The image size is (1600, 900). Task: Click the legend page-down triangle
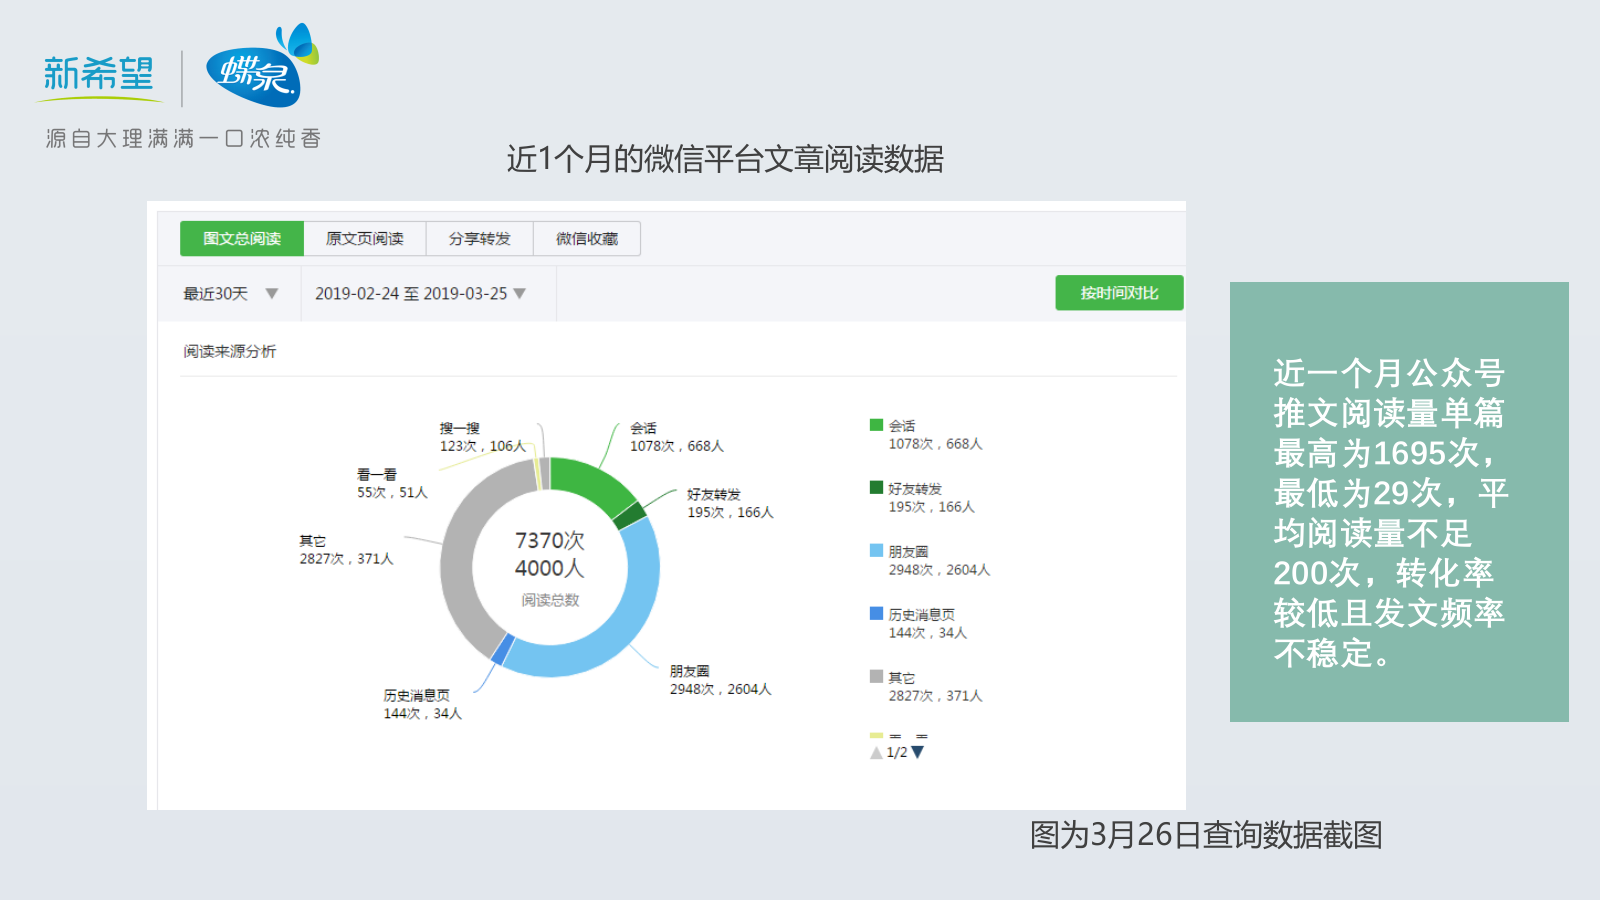pyautogui.click(x=916, y=750)
